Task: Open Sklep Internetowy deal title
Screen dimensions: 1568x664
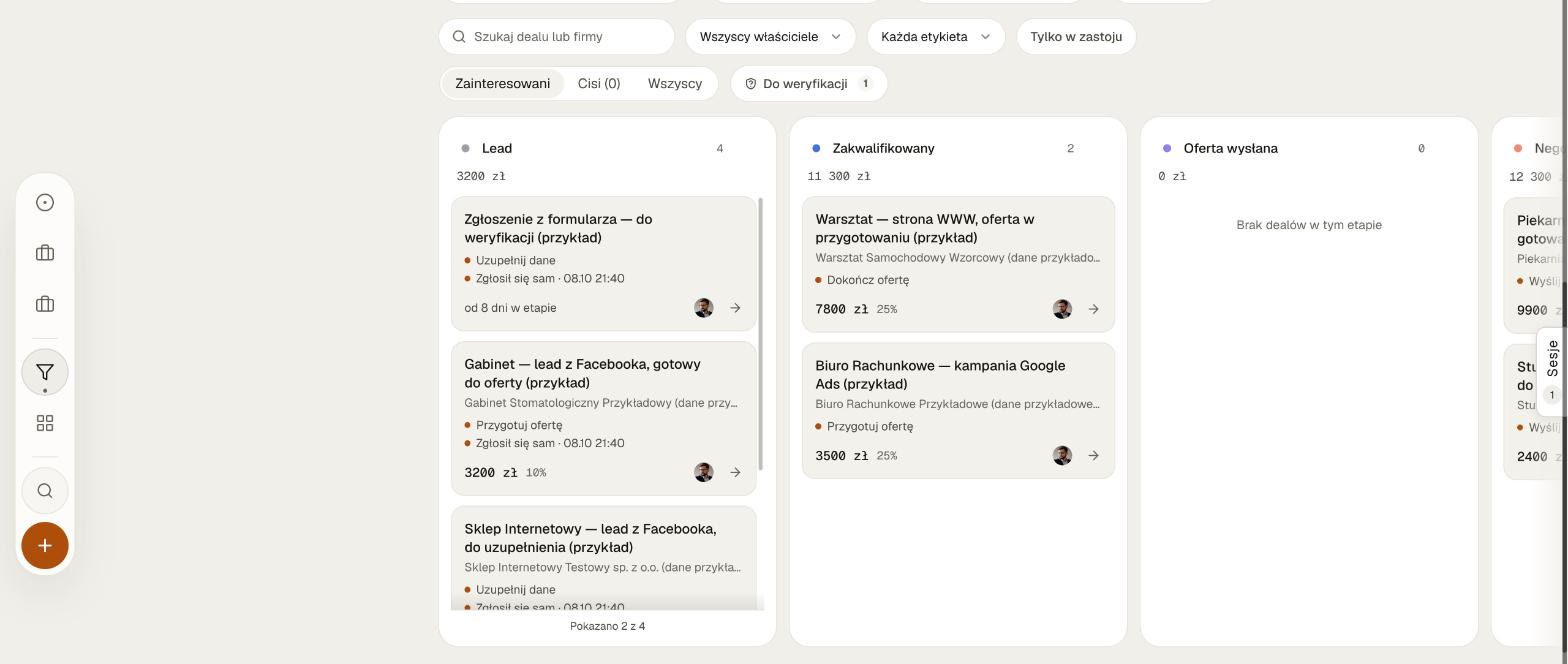Action: tap(590, 538)
